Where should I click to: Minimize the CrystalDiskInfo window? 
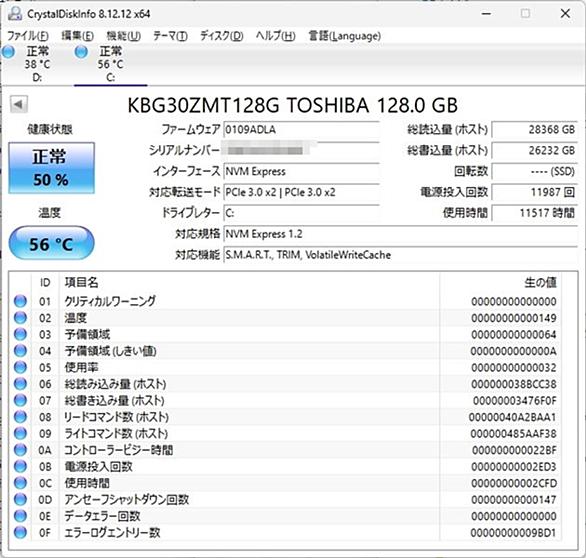pos(486,14)
